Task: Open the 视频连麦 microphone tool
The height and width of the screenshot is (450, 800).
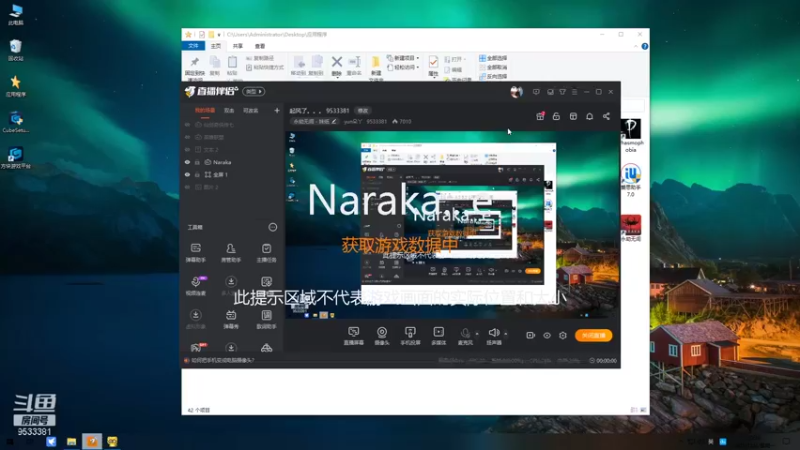Action: pyautogui.click(x=195, y=286)
